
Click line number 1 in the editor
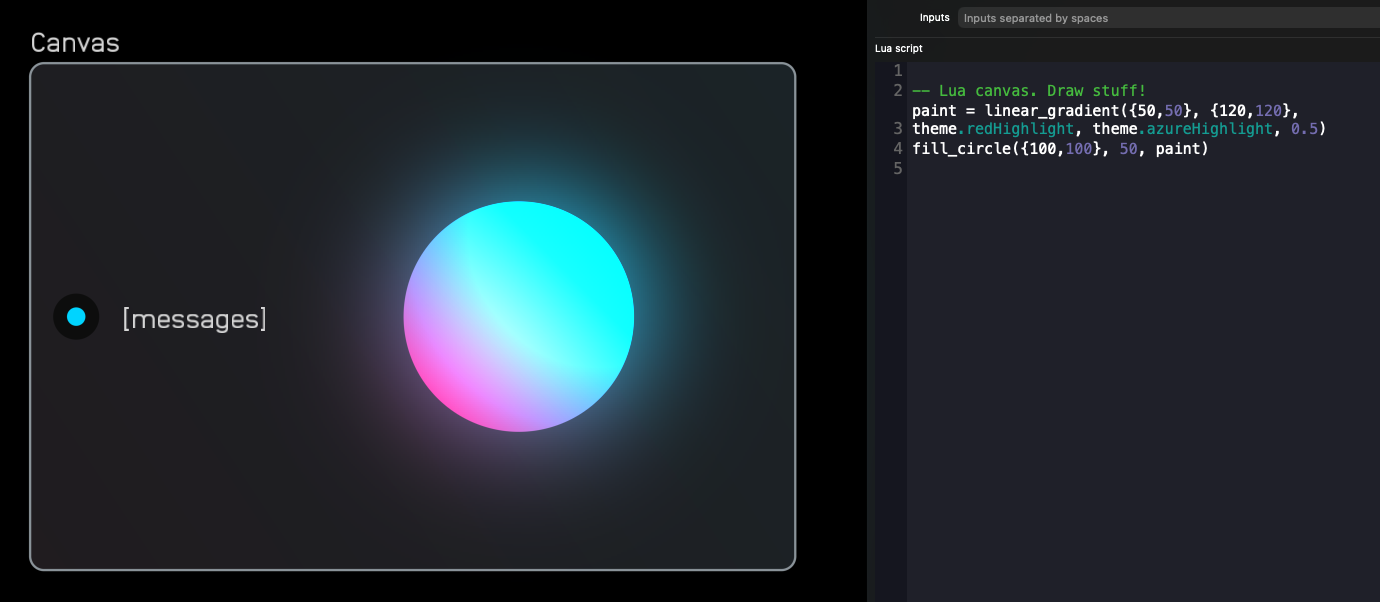coord(896,70)
